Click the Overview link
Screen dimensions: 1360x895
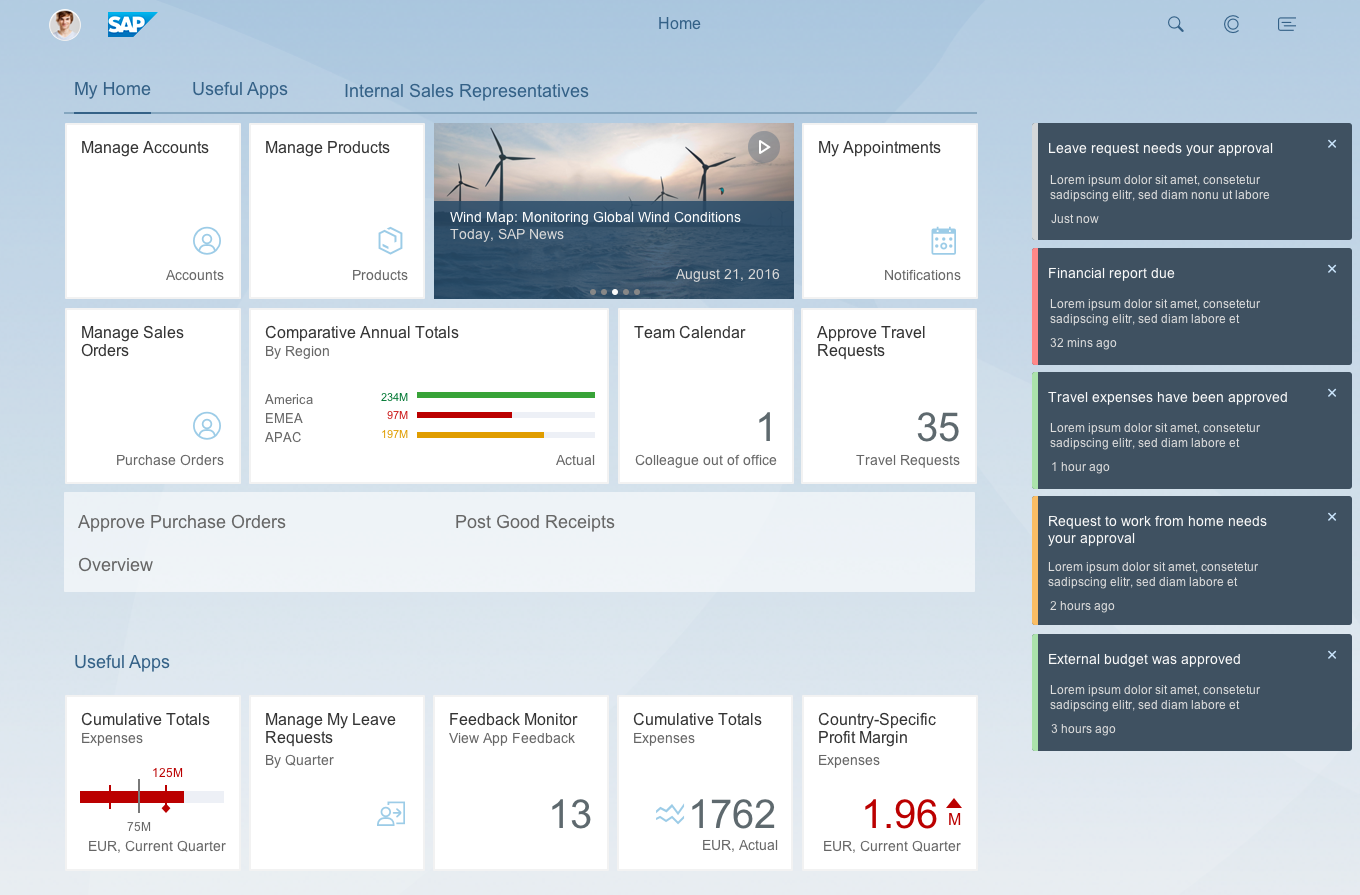point(116,565)
